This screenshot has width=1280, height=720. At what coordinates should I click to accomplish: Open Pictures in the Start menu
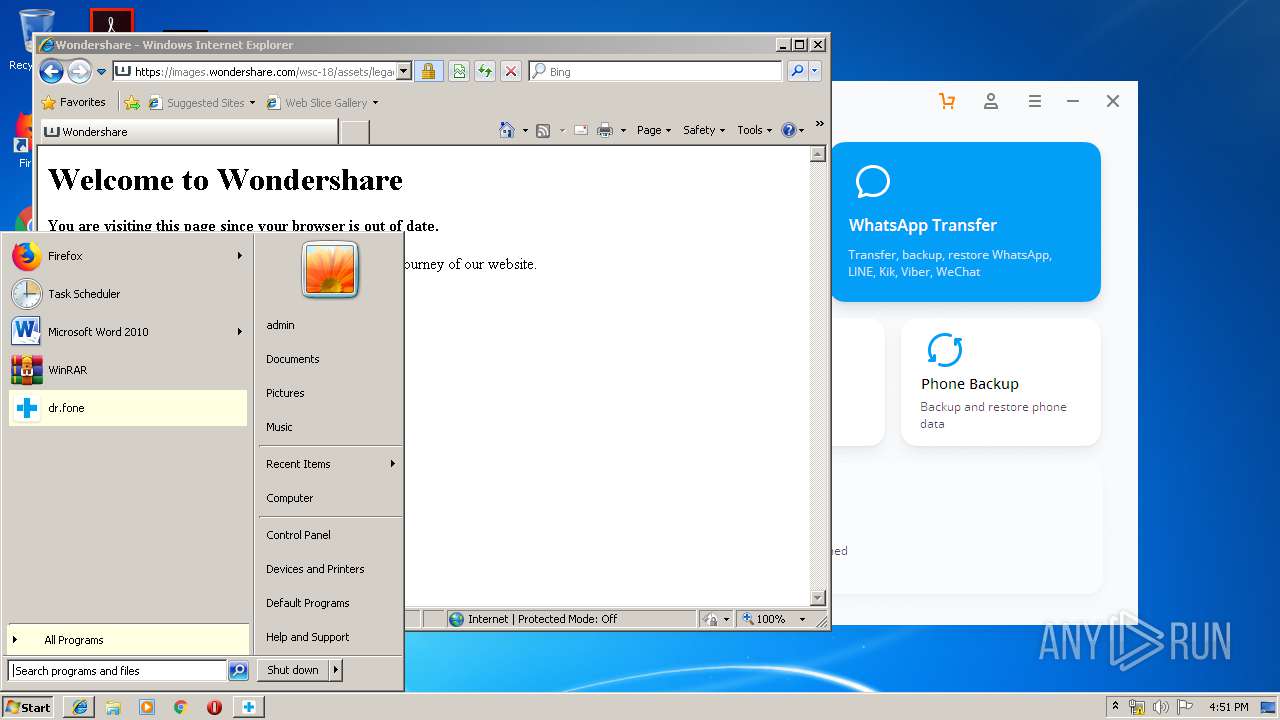[285, 393]
